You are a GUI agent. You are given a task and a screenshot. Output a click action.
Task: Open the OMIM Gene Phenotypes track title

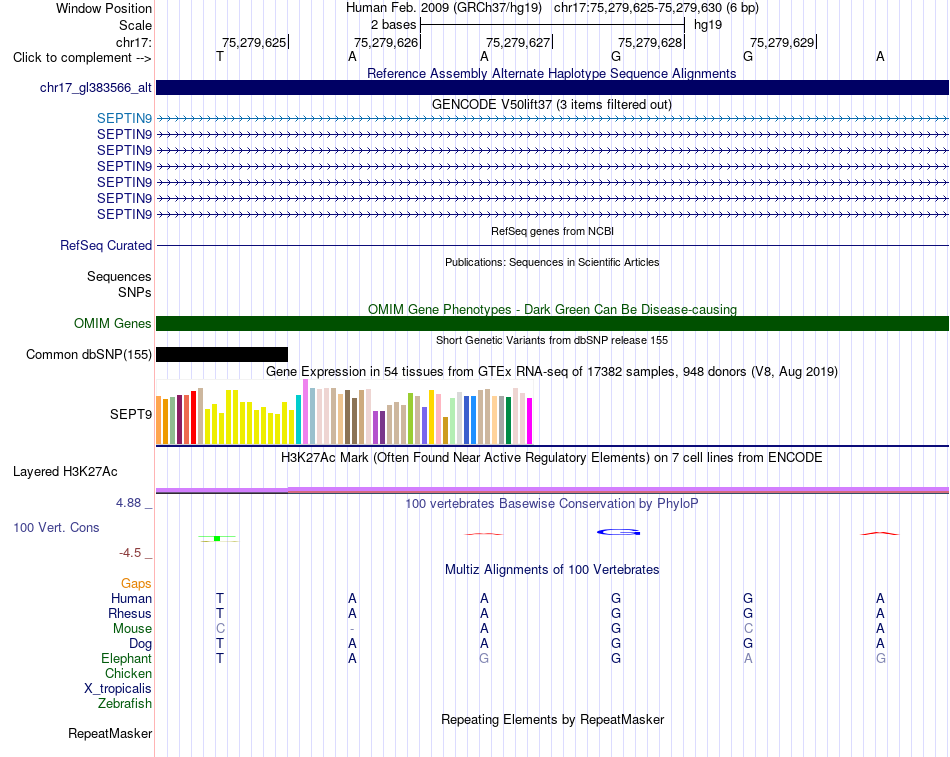tap(552, 309)
